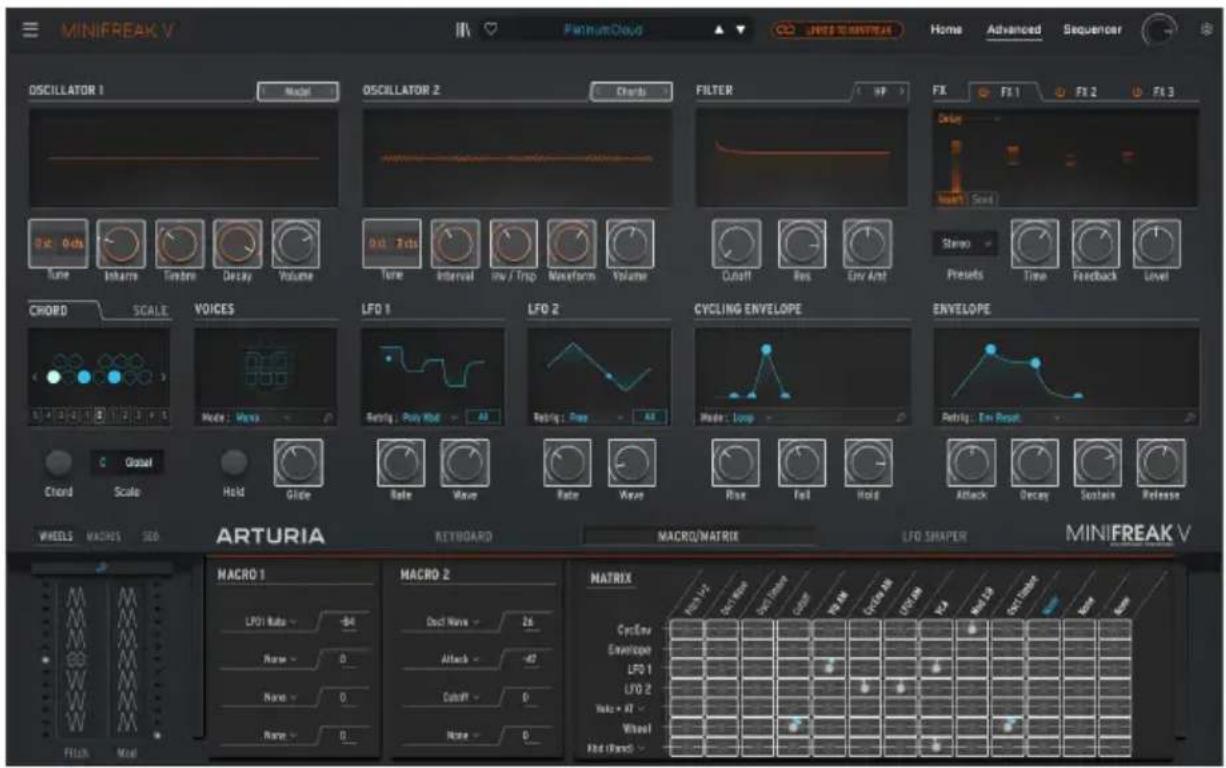
Task: Open Filter HP type selector
Action: [881, 91]
